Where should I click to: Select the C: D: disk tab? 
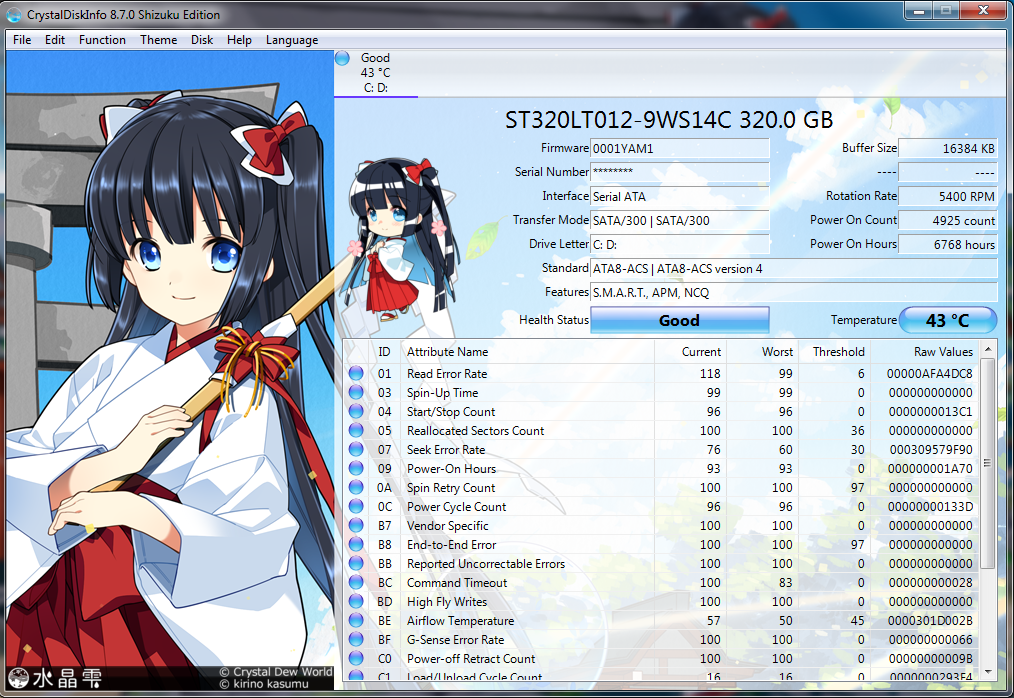tap(376, 73)
